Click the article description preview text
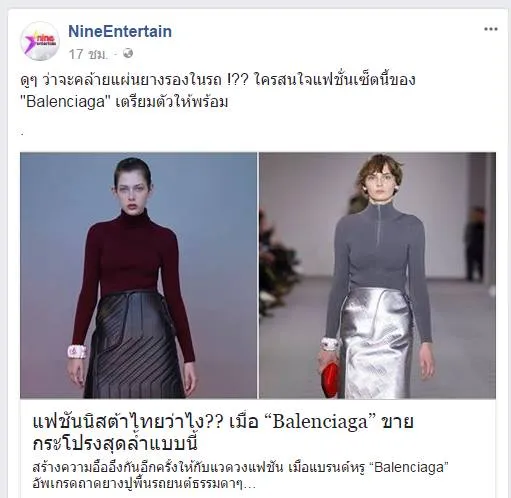Screen dimensions: 511x498 click(240, 475)
